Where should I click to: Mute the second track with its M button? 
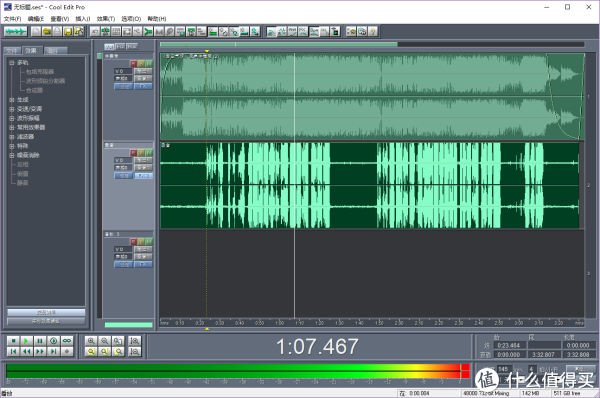pyautogui.click(x=149, y=153)
